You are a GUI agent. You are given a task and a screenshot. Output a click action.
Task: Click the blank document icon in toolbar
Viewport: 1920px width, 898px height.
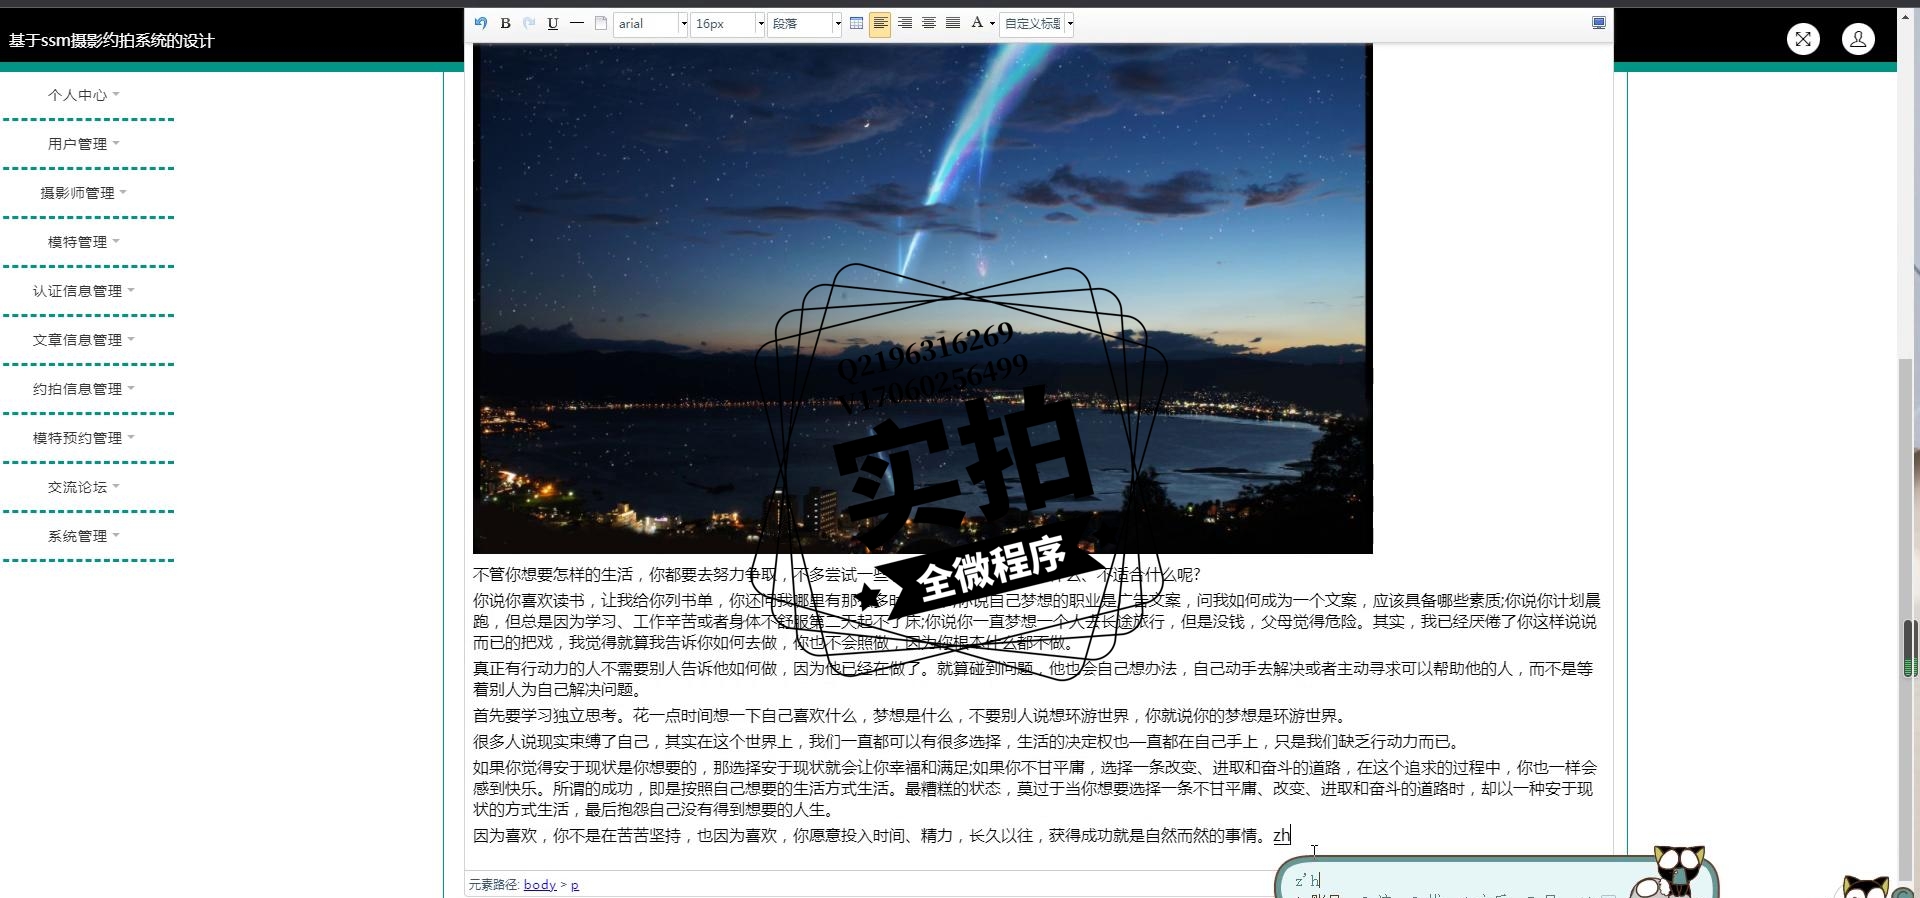point(601,23)
